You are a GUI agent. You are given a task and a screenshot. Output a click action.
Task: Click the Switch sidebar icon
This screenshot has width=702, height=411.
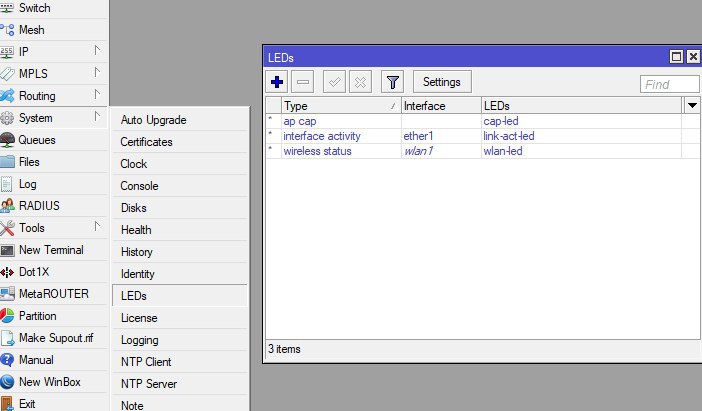[x=7, y=8]
